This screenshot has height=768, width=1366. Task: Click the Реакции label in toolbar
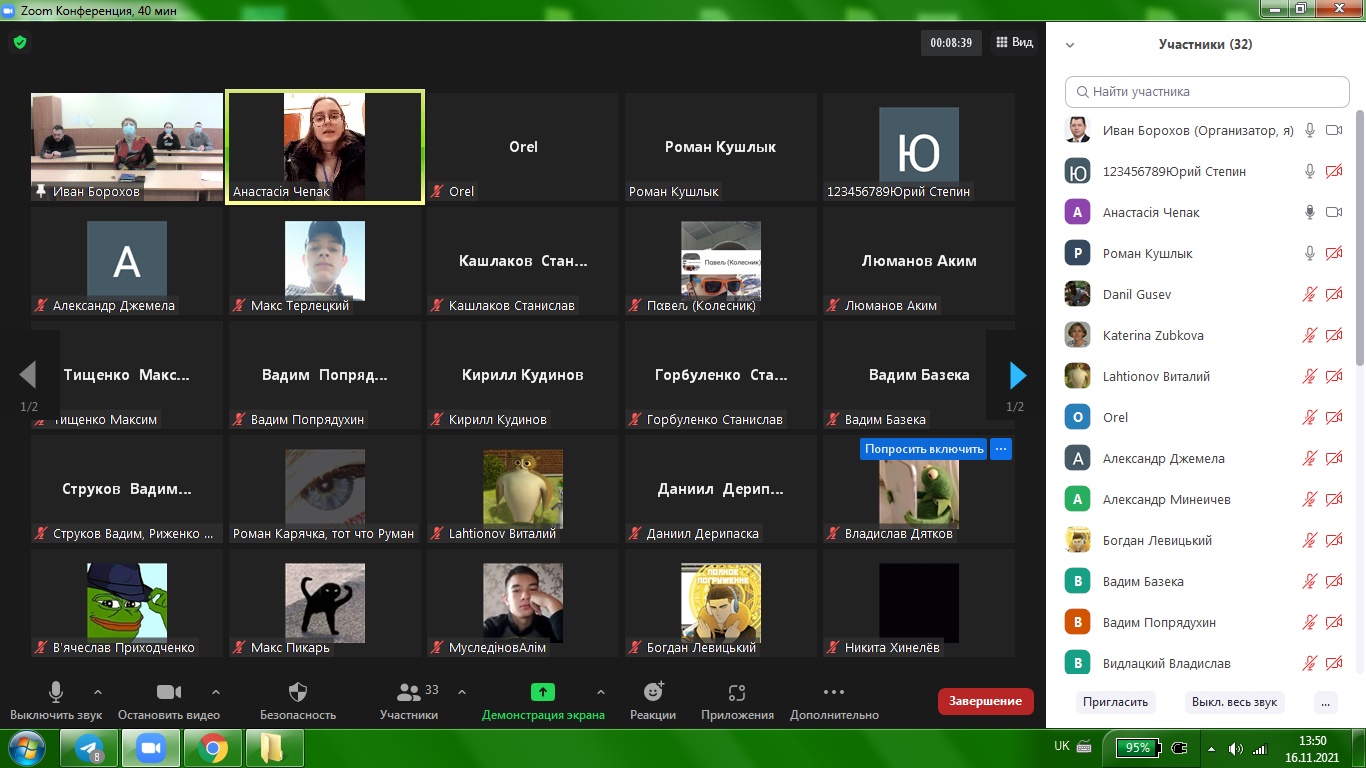click(653, 715)
